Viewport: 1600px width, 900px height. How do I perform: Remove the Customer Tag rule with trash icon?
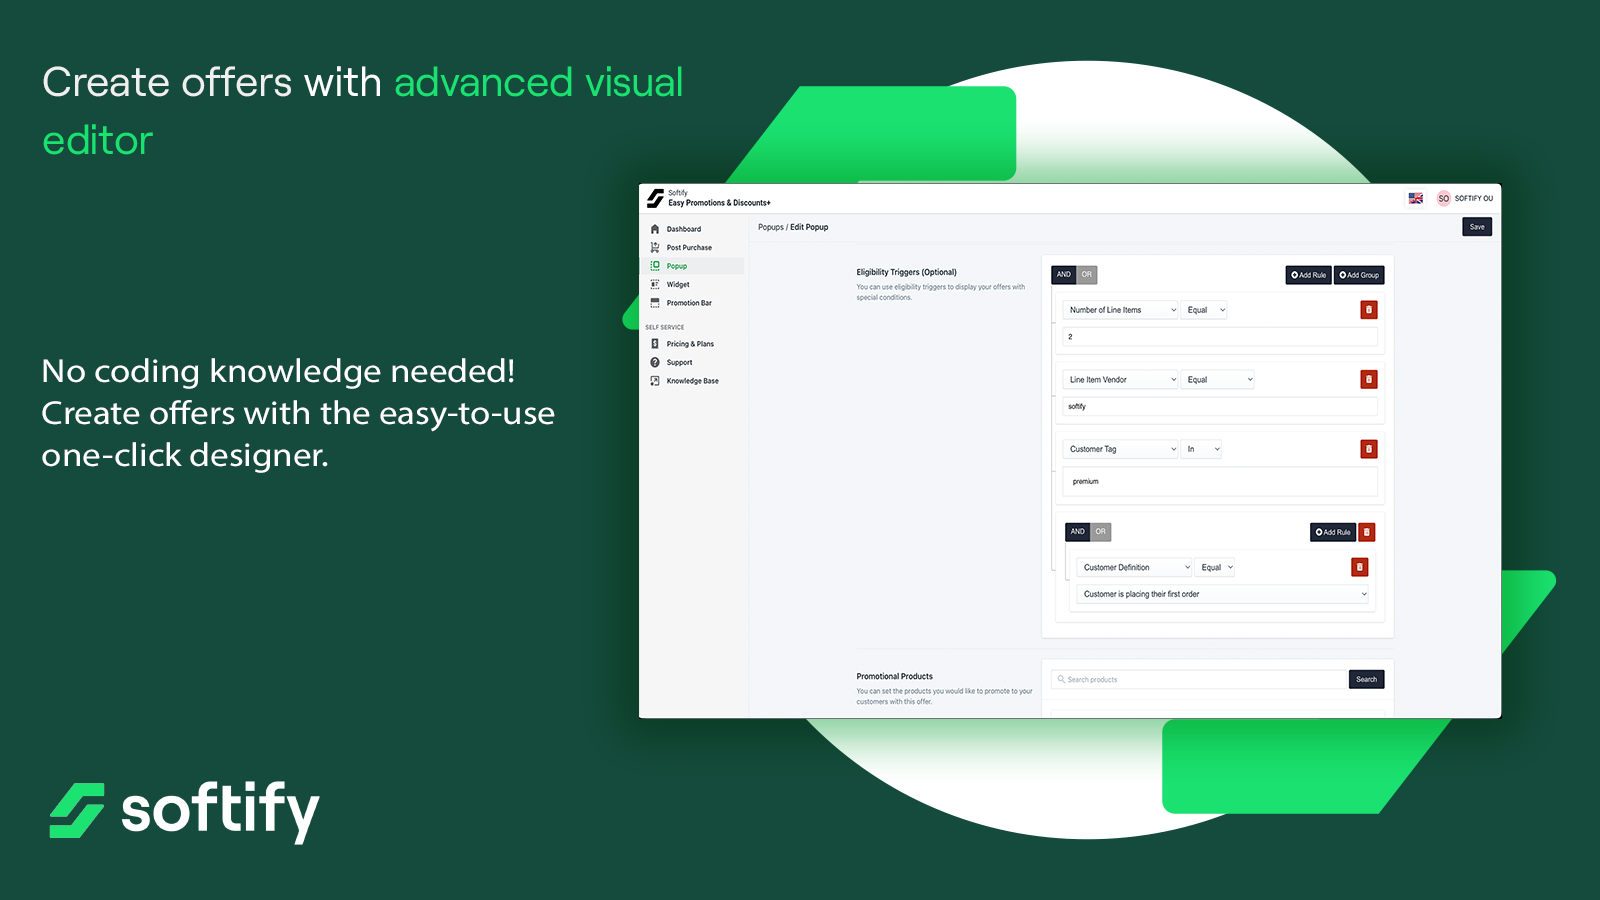click(x=1368, y=449)
